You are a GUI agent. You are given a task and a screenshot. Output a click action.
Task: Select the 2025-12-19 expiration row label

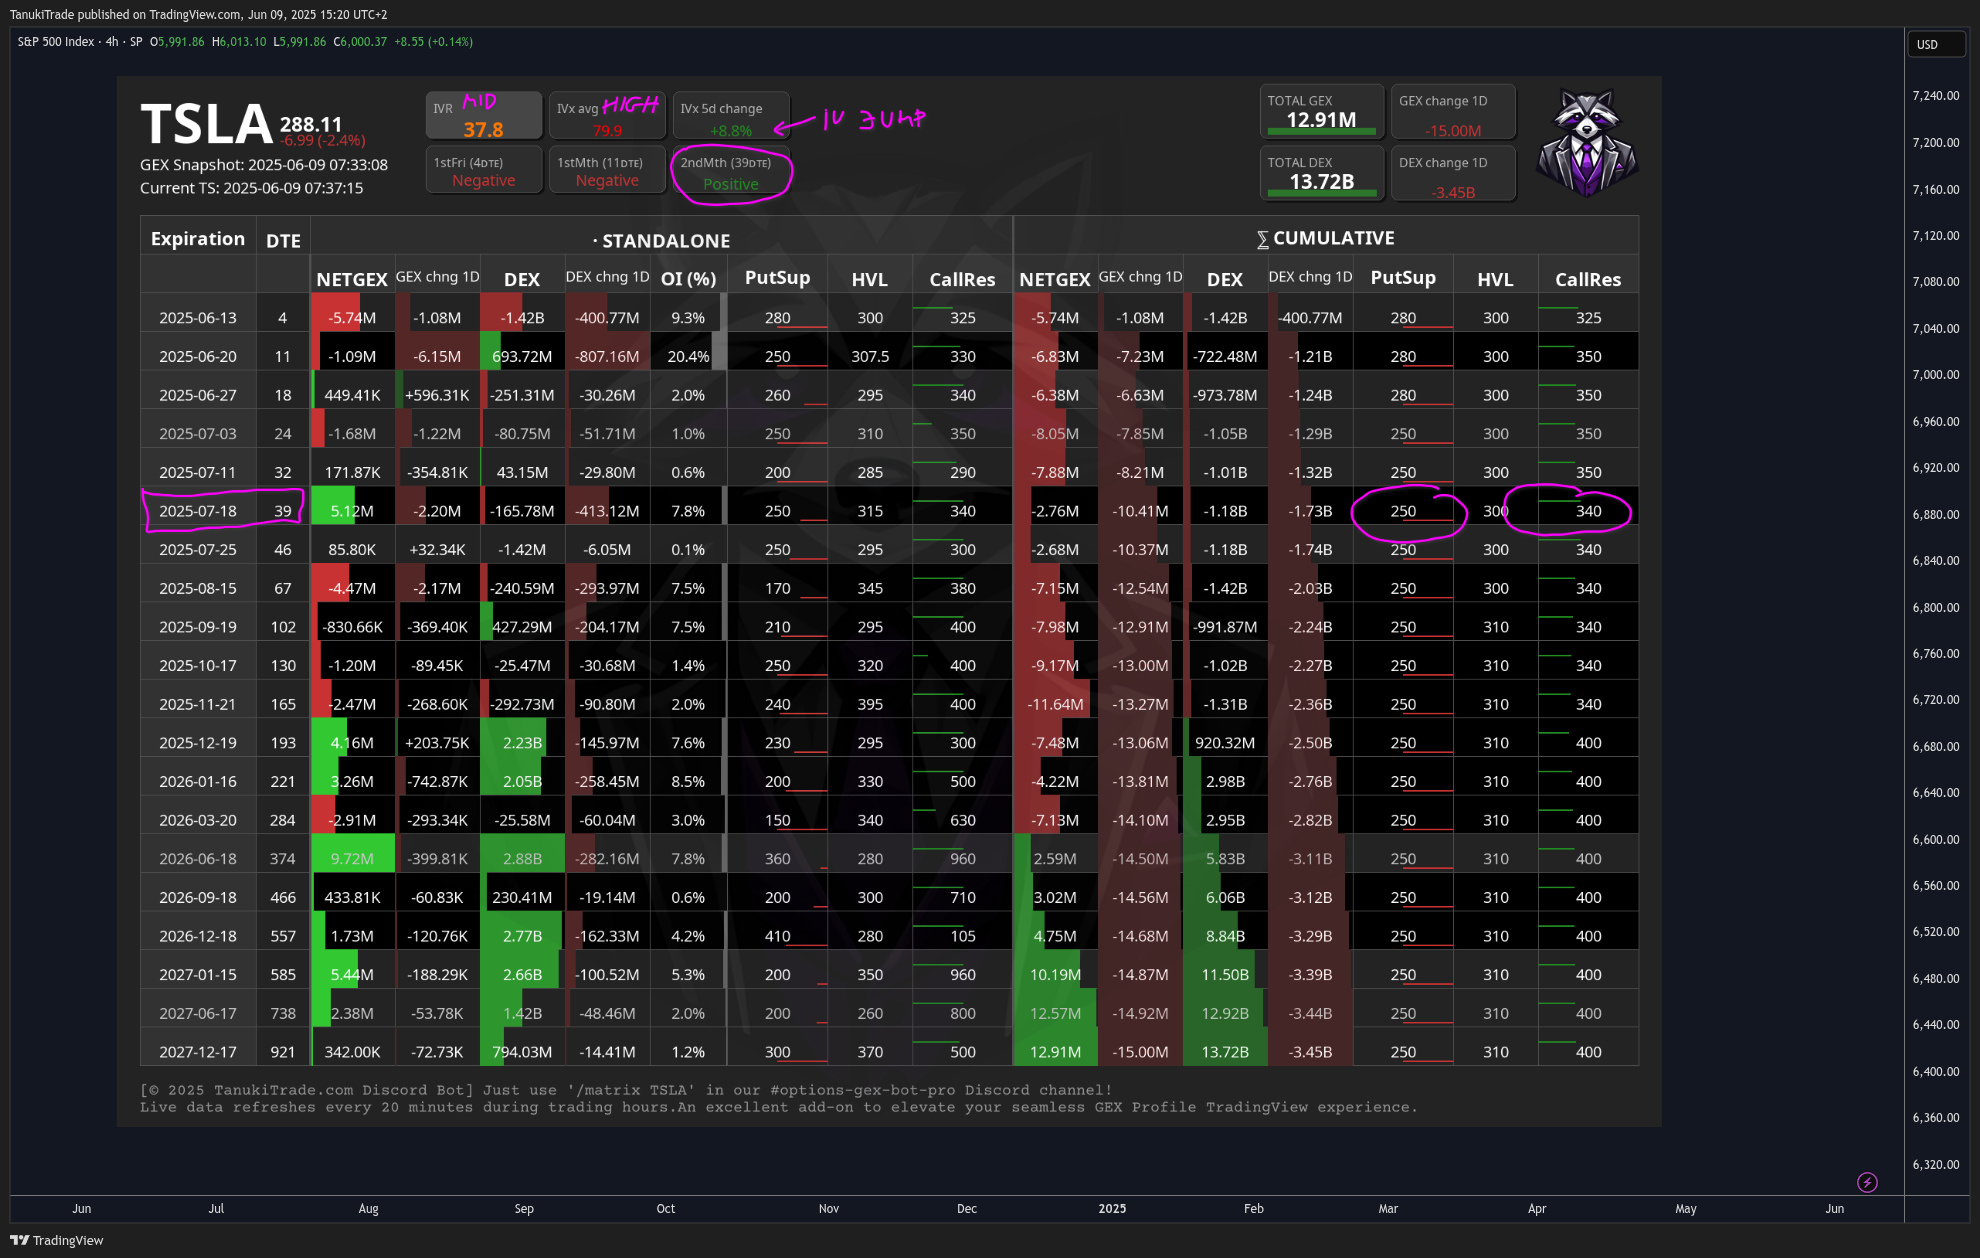pyautogui.click(x=198, y=743)
